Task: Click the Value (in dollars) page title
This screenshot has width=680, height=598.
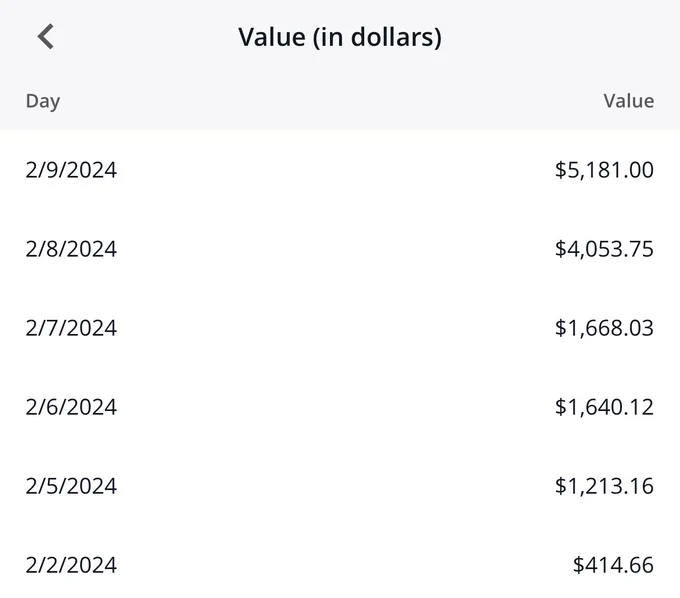Action: pos(340,37)
